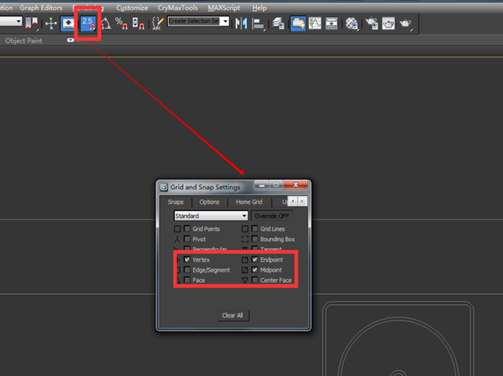503x376 pixels.
Task: Enable the Grid Points snap checkbox
Action: [x=187, y=229]
